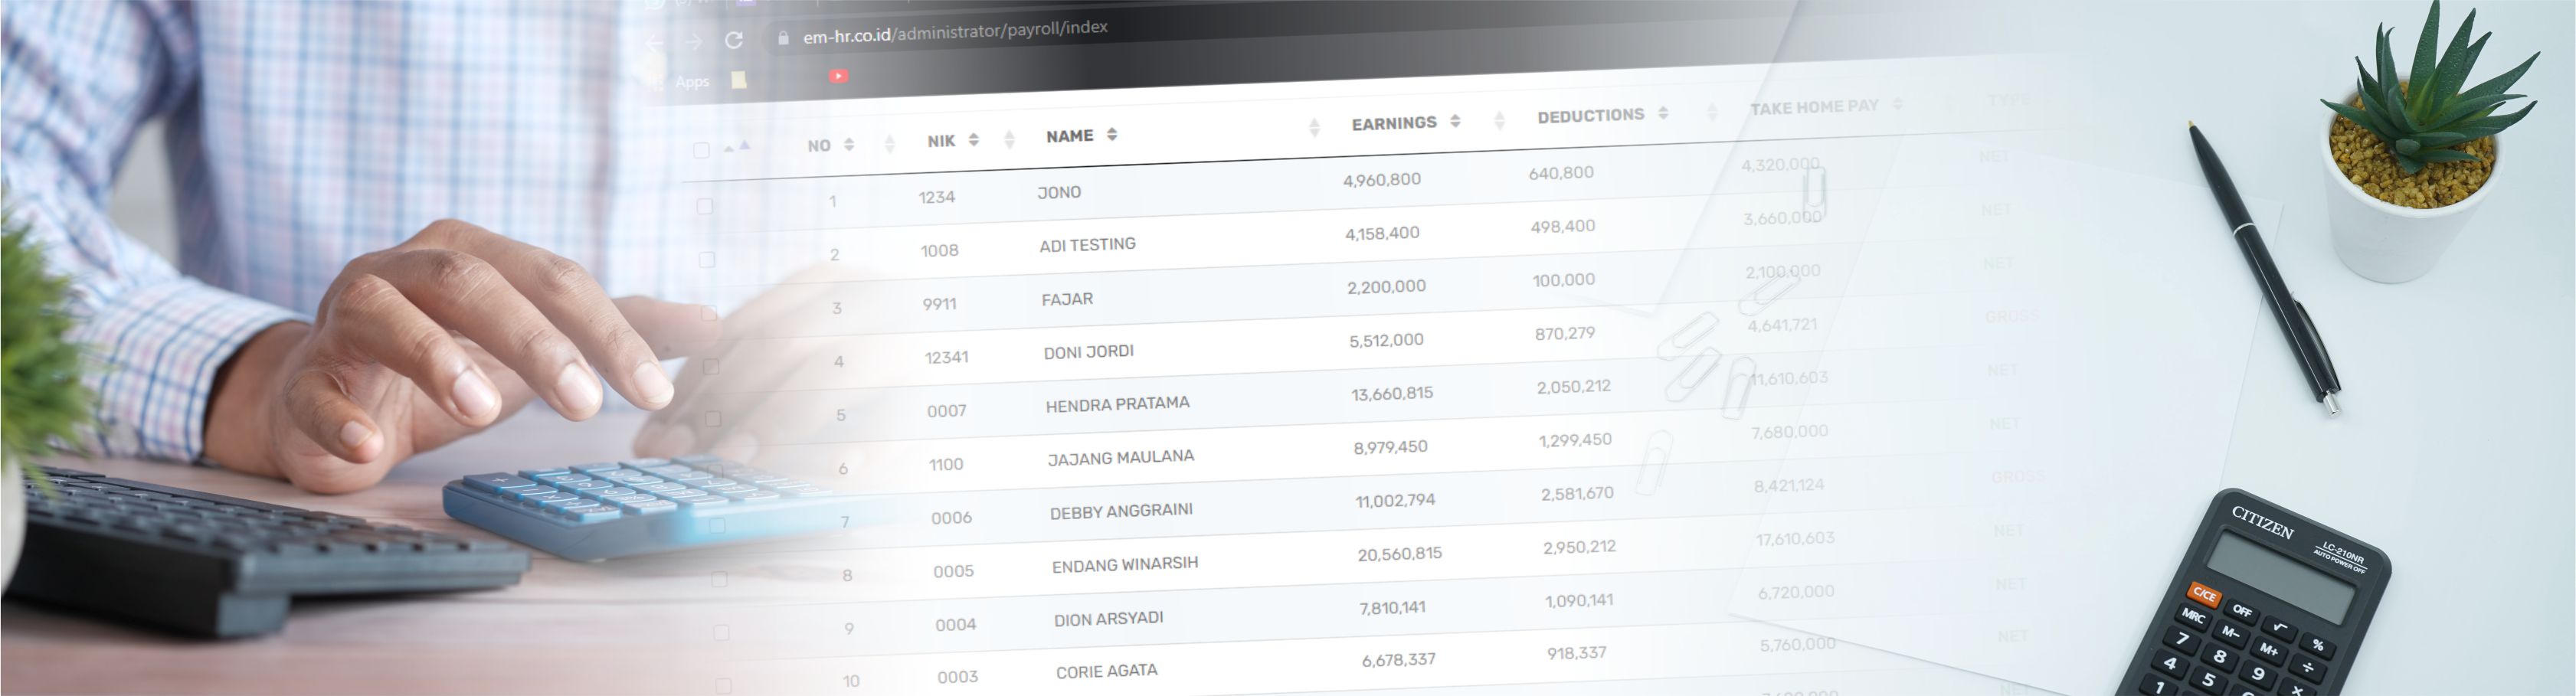
Task: Click employee name DONI JORDI
Action: 1089,352
